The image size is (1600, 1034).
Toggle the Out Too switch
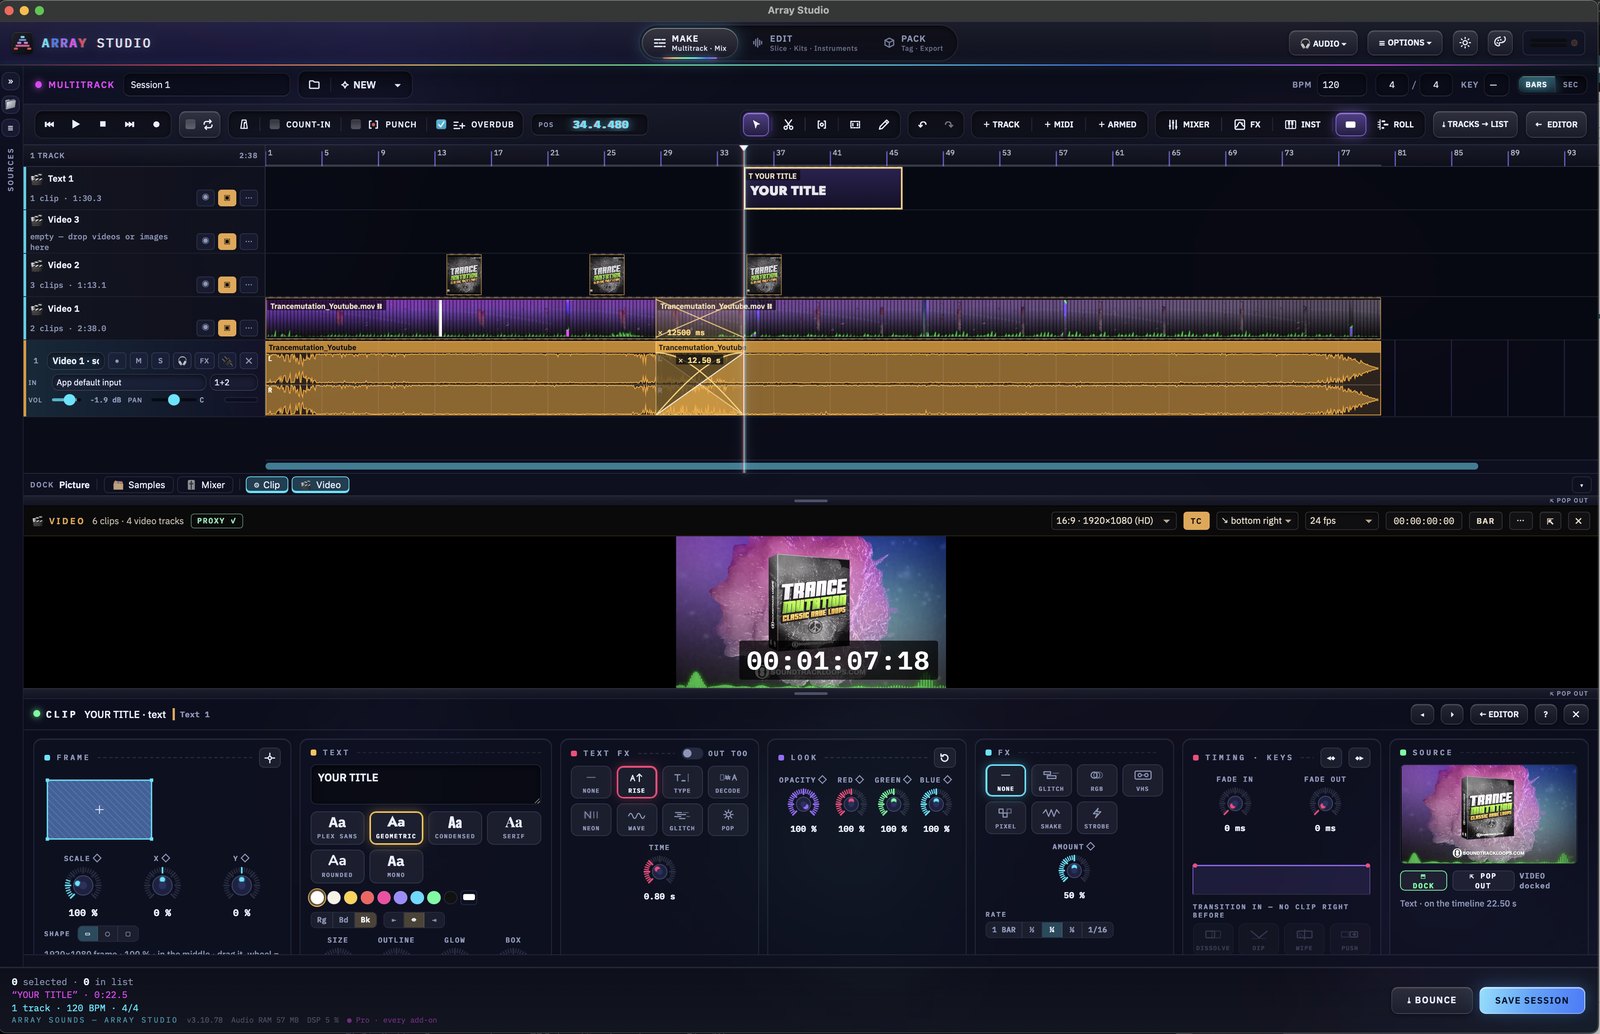click(x=691, y=753)
